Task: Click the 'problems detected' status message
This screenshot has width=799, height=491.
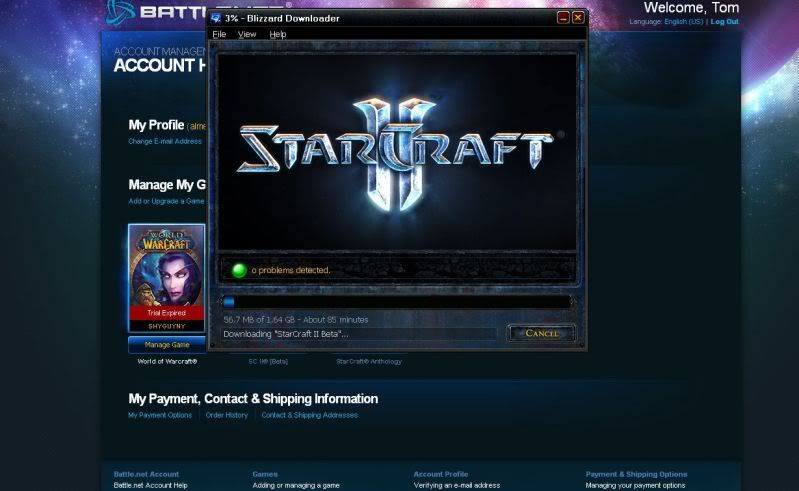Action: [x=291, y=270]
